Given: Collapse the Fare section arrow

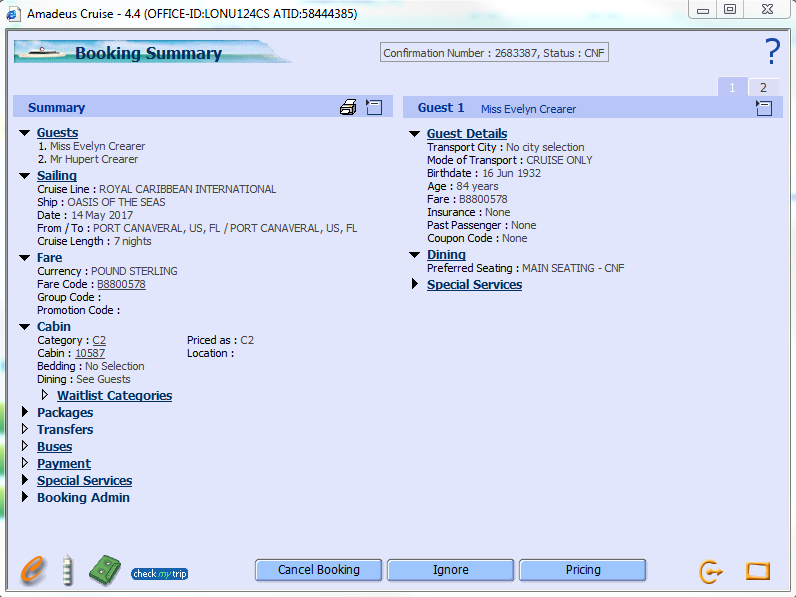Looking at the screenshot, I should coord(24,258).
